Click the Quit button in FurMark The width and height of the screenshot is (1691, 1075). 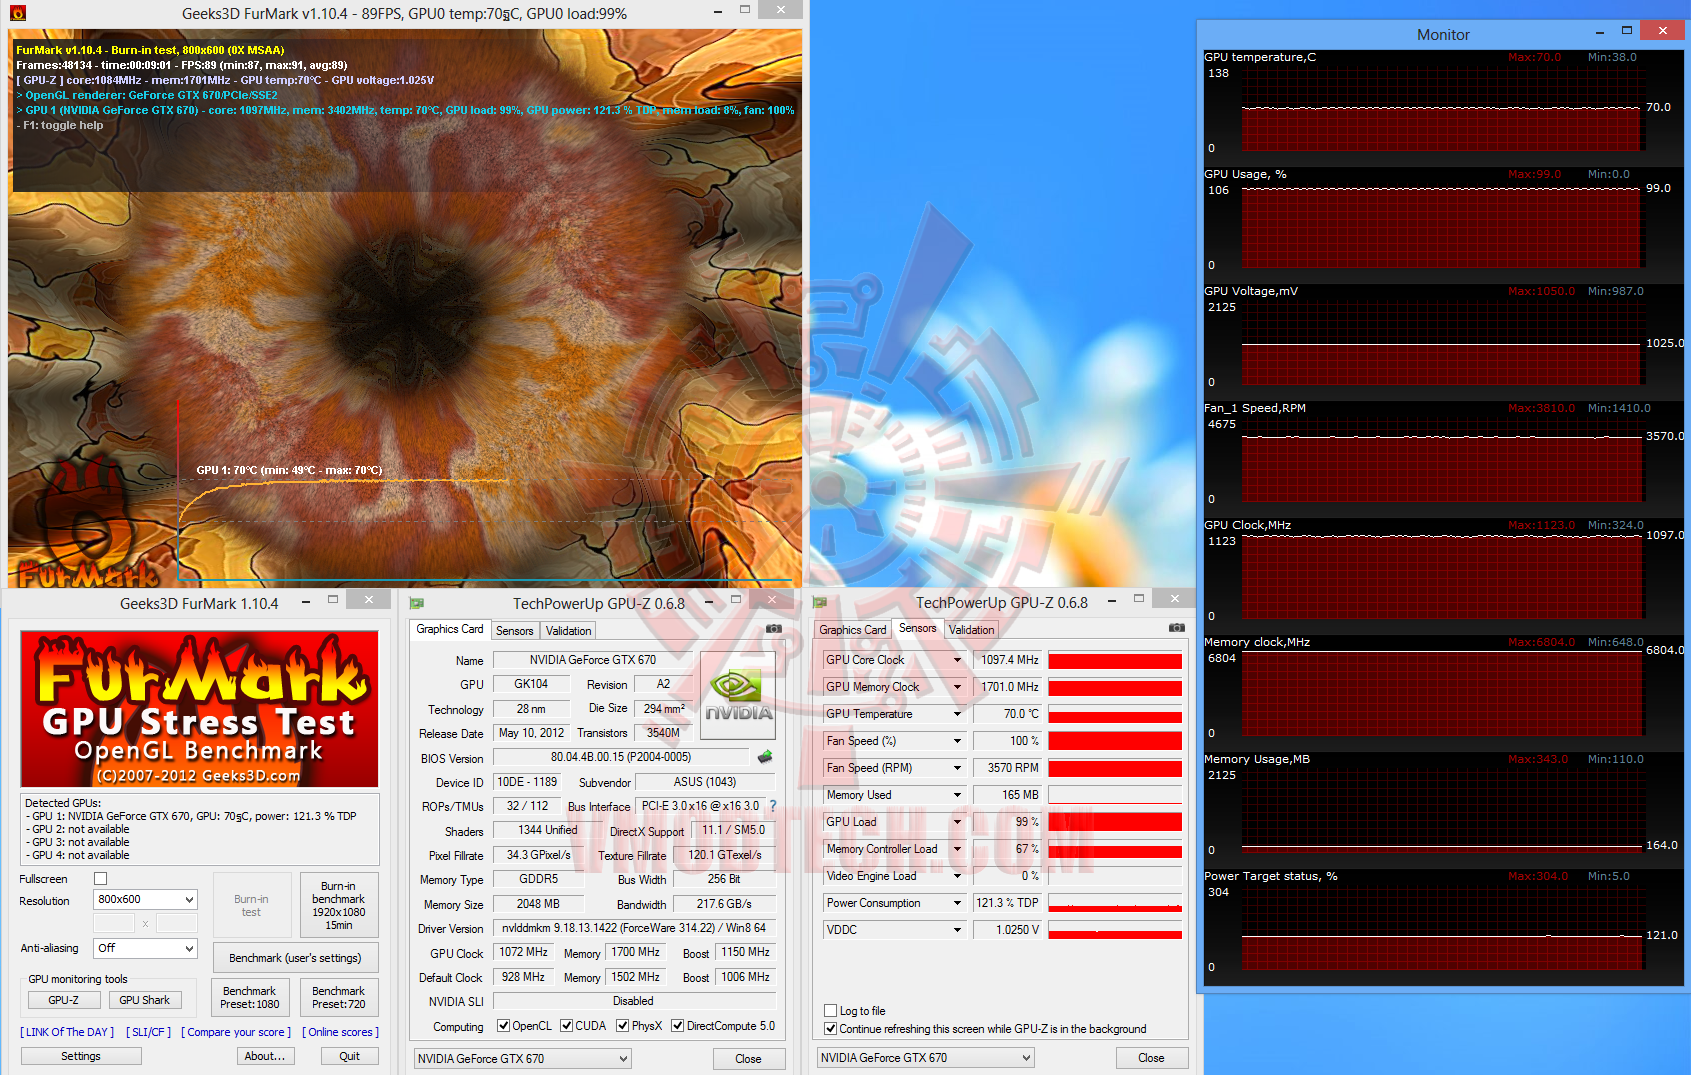[350, 1056]
